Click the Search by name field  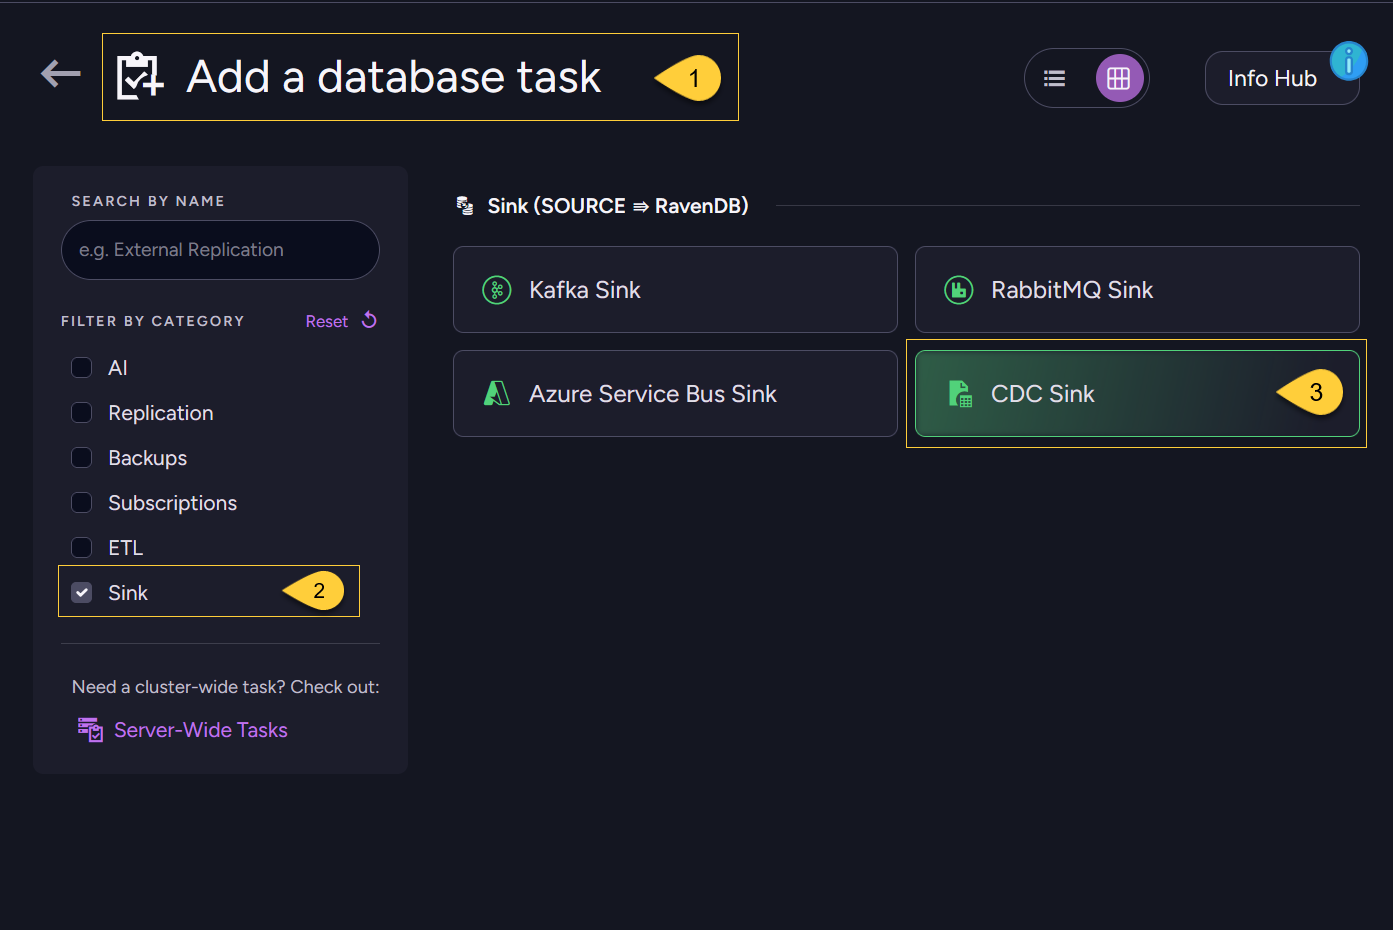click(x=220, y=250)
